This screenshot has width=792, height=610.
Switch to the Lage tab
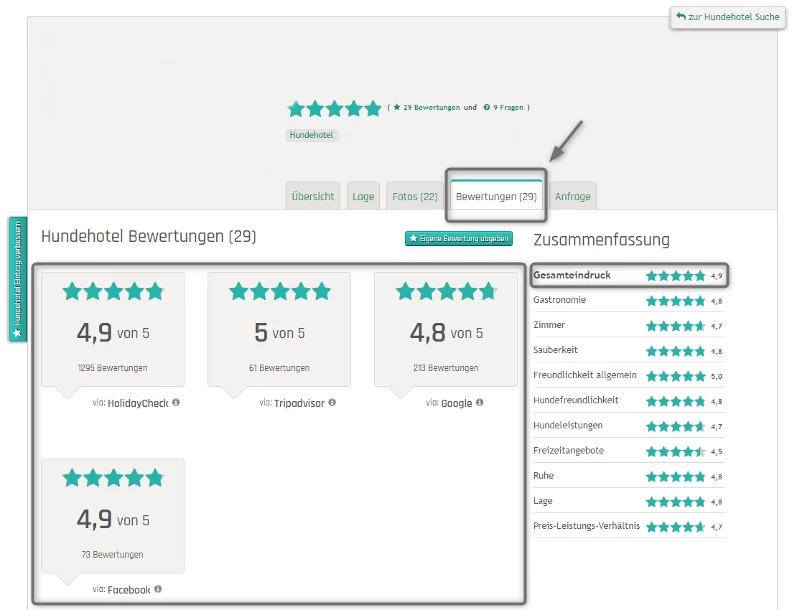(363, 196)
